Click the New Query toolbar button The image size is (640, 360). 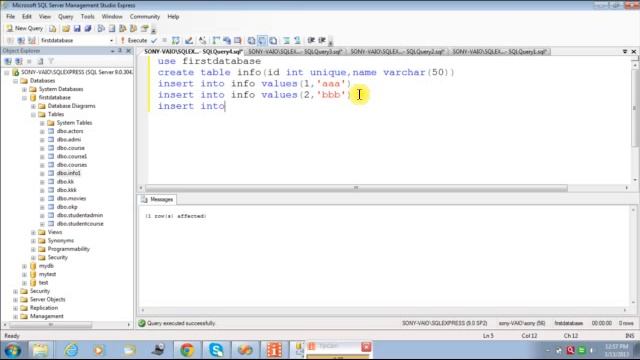pos(24,28)
